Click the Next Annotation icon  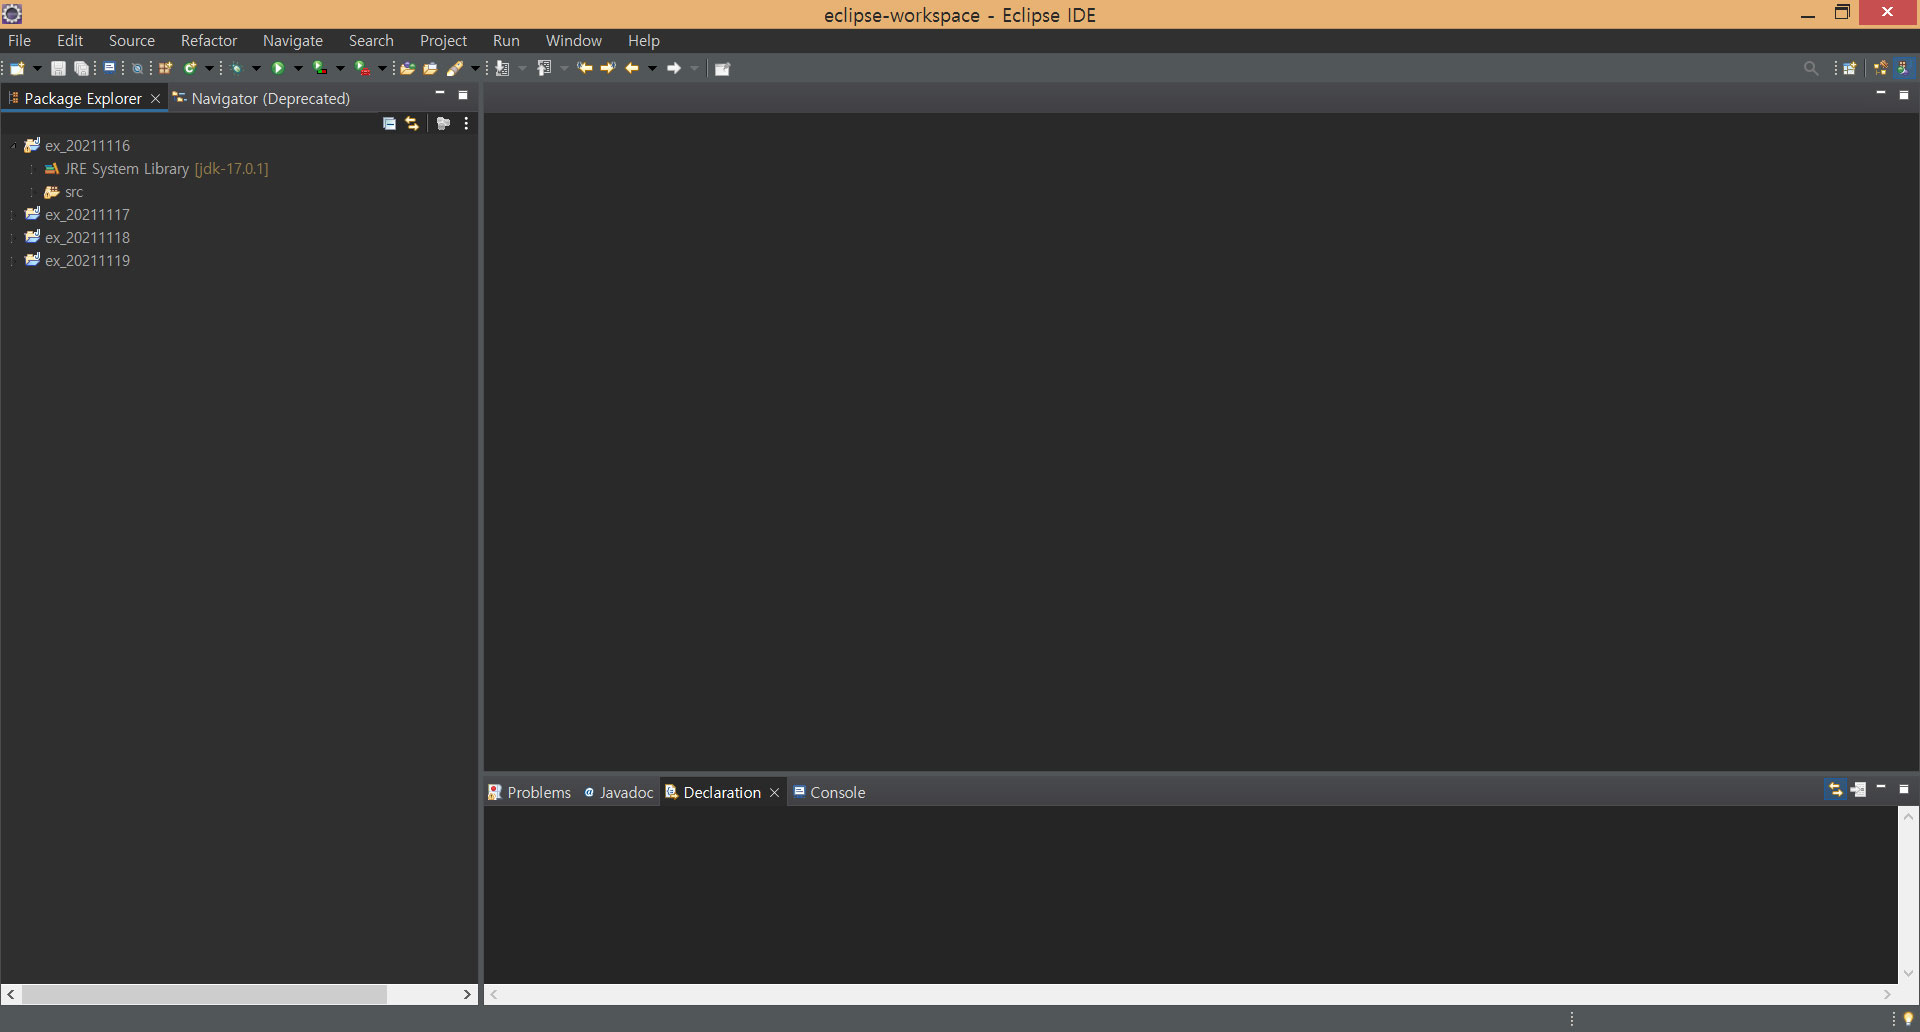502,68
